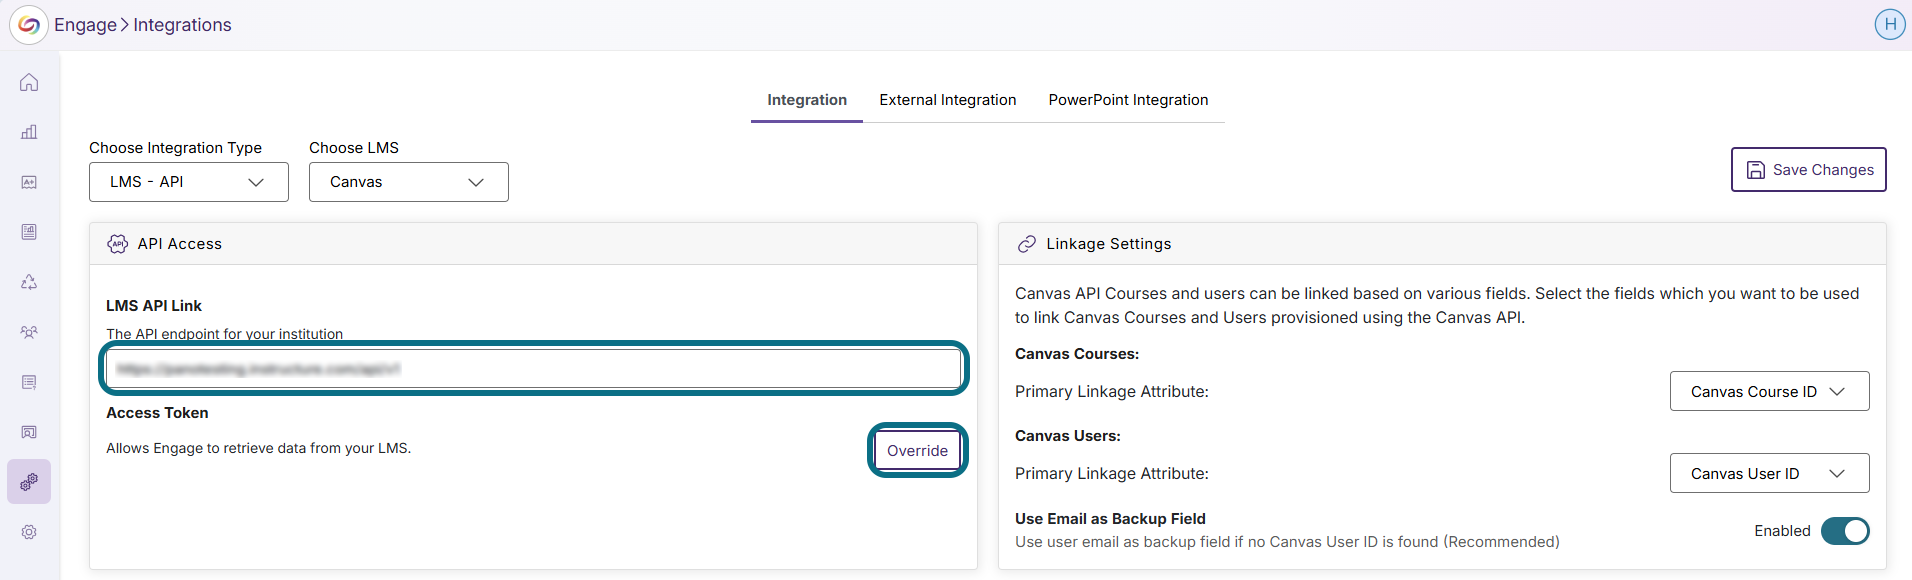Open the report sheet sidebar icon
1912x580 pixels.
coord(29,232)
